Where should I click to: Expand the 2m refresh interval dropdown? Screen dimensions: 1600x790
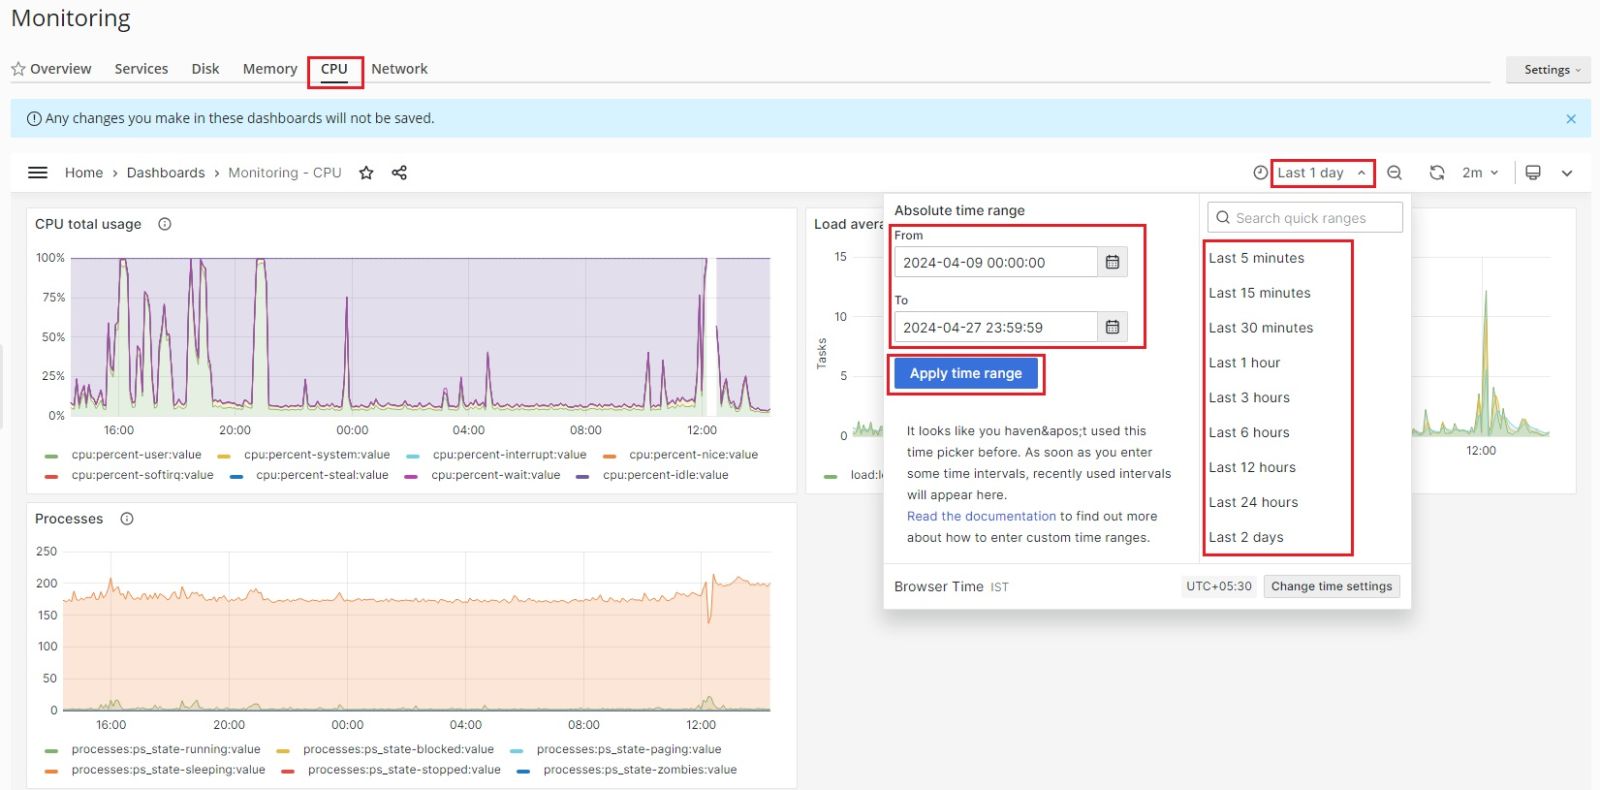1480,173
